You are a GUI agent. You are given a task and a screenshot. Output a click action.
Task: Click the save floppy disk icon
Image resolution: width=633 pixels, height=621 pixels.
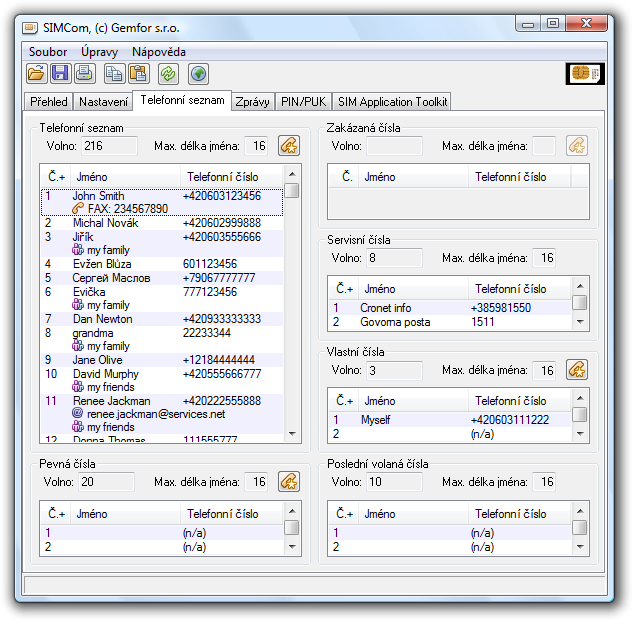click(x=60, y=73)
